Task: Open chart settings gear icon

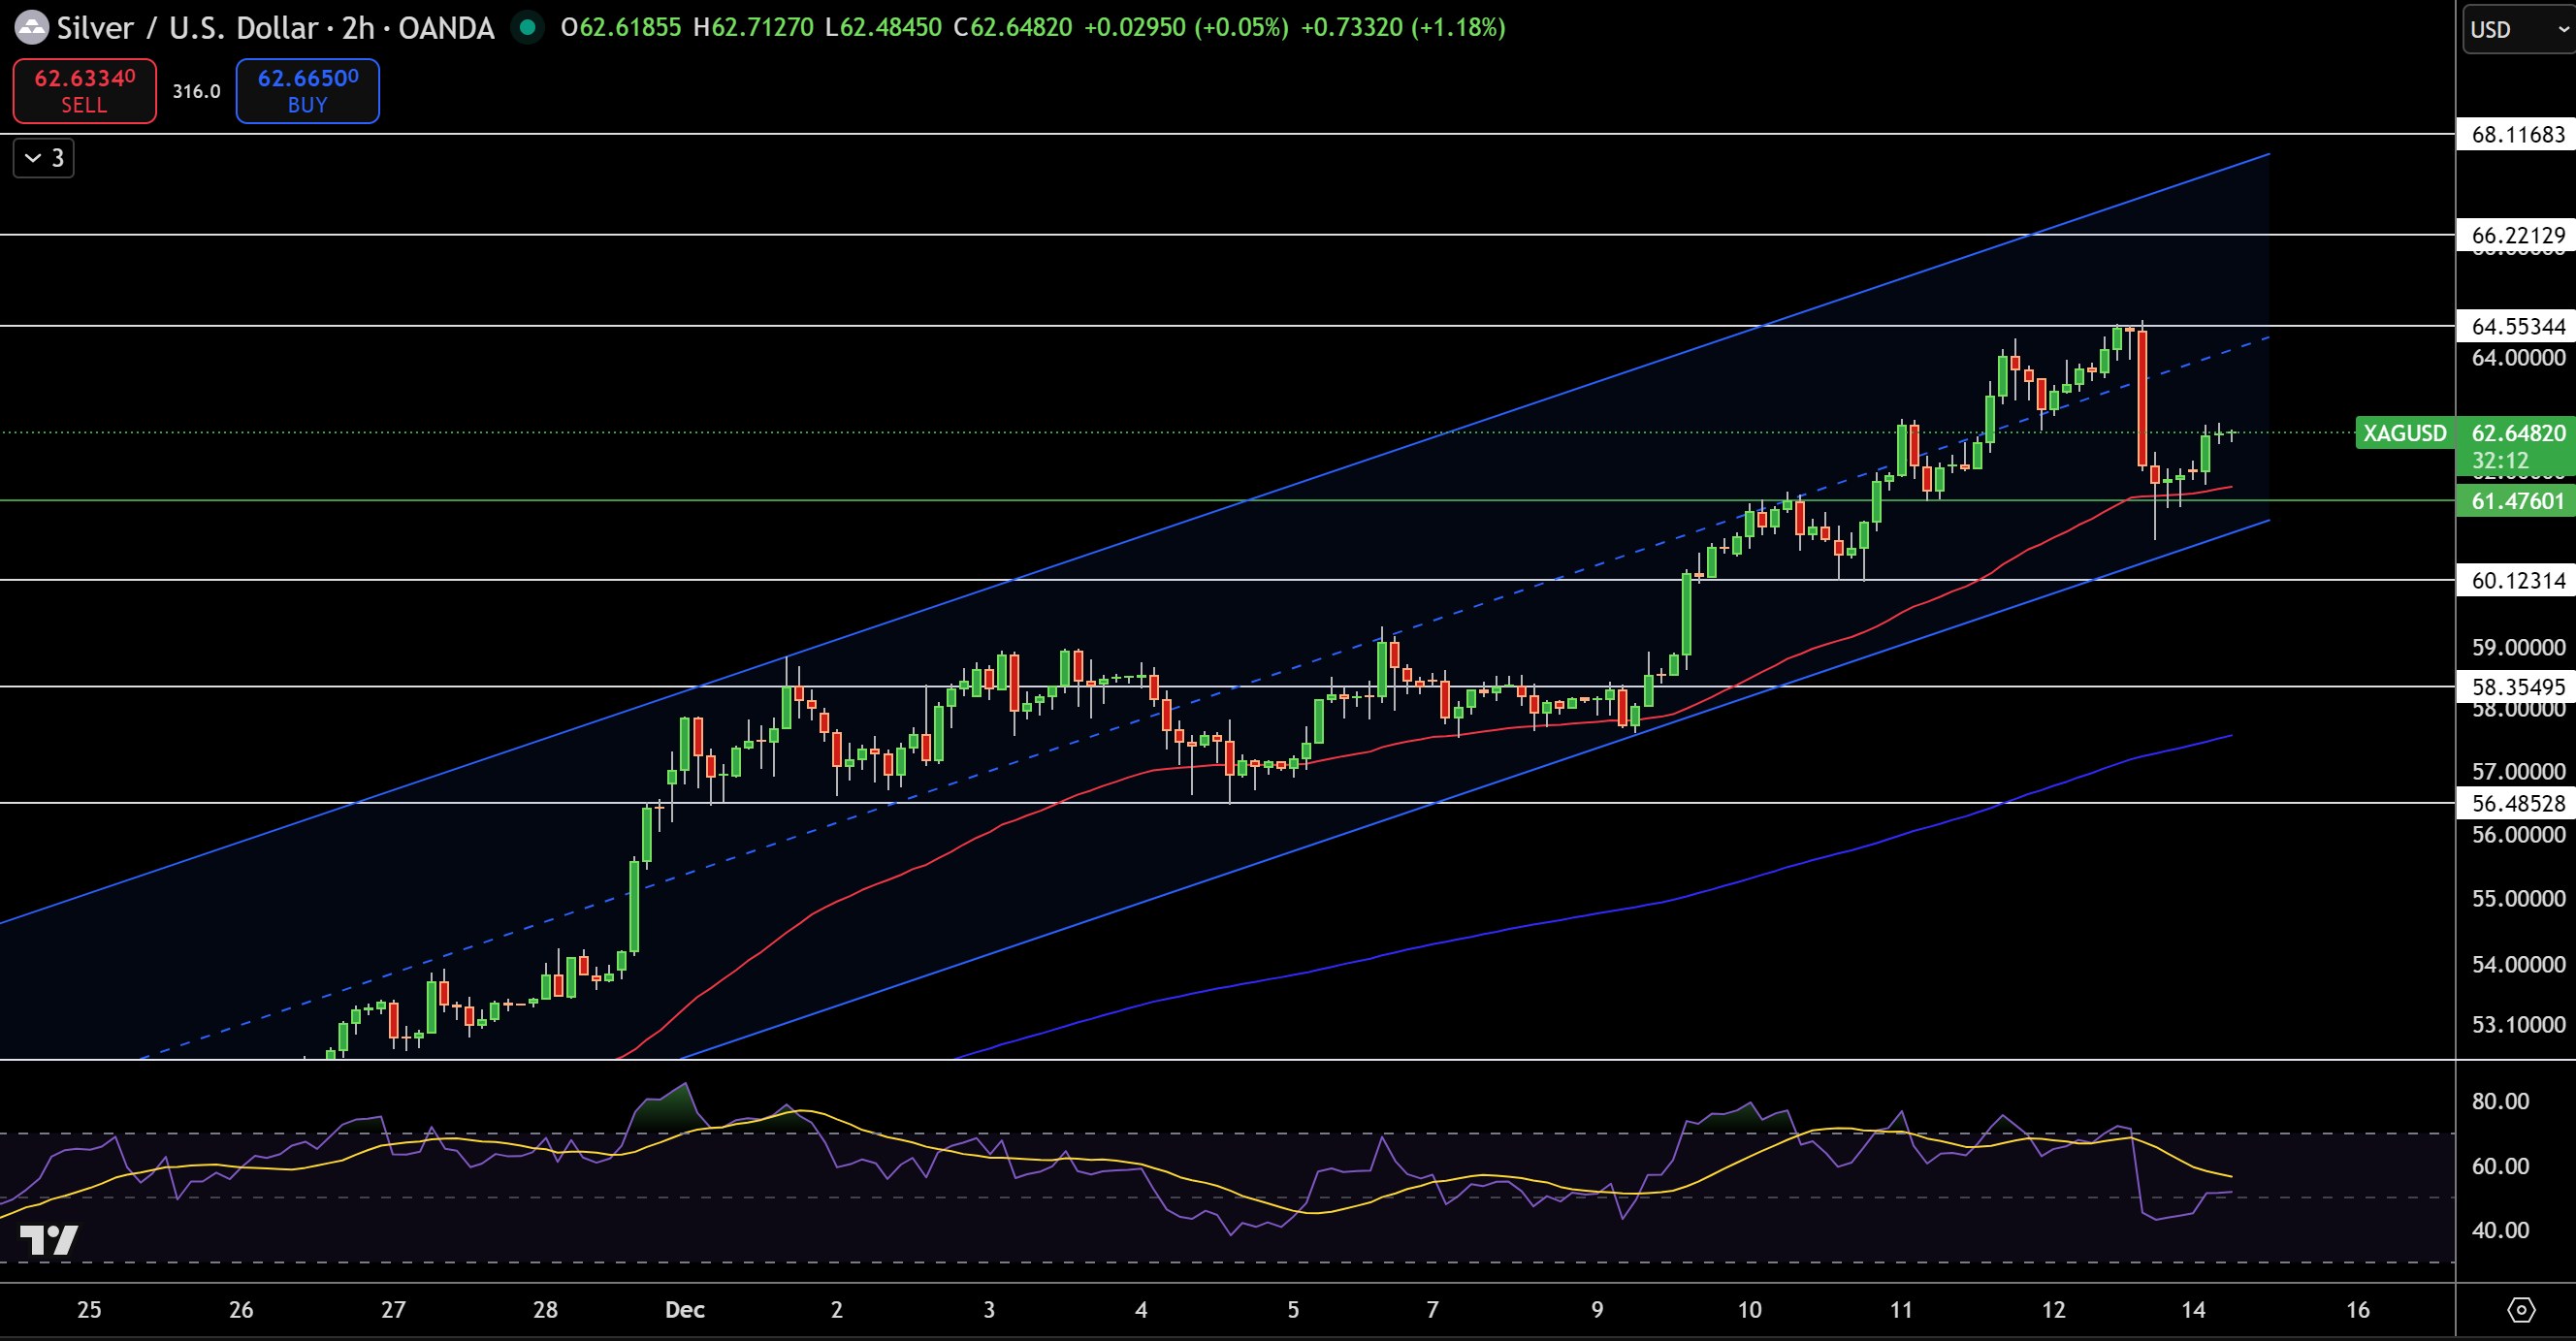Action: [x=2521, y=1309]
